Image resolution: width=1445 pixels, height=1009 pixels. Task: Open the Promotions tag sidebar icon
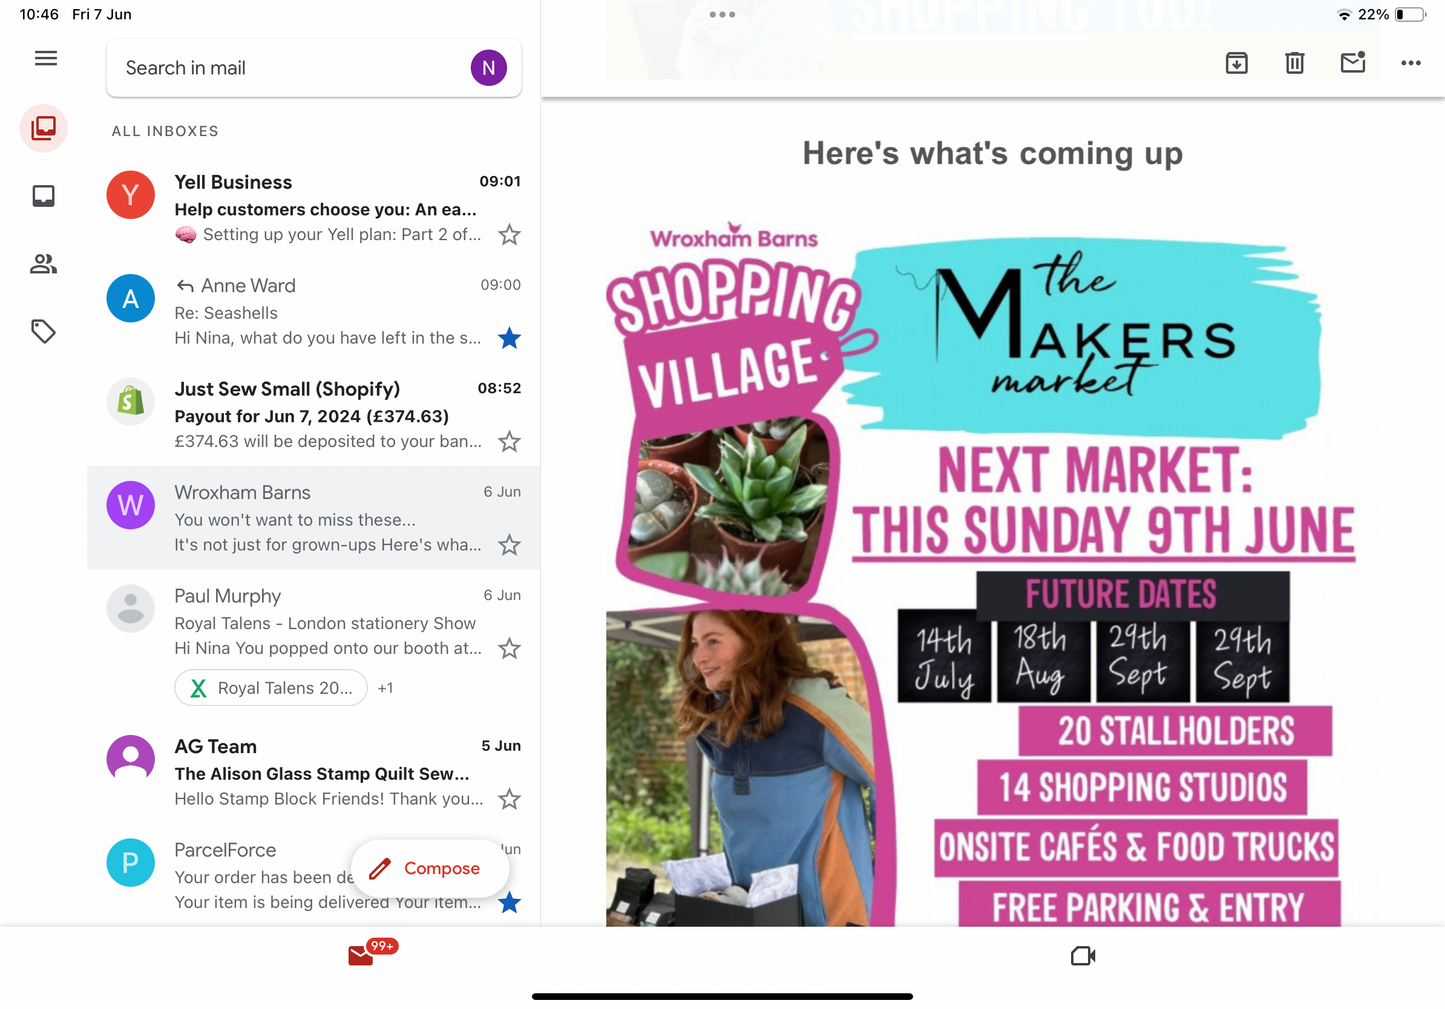coord(44,331)
